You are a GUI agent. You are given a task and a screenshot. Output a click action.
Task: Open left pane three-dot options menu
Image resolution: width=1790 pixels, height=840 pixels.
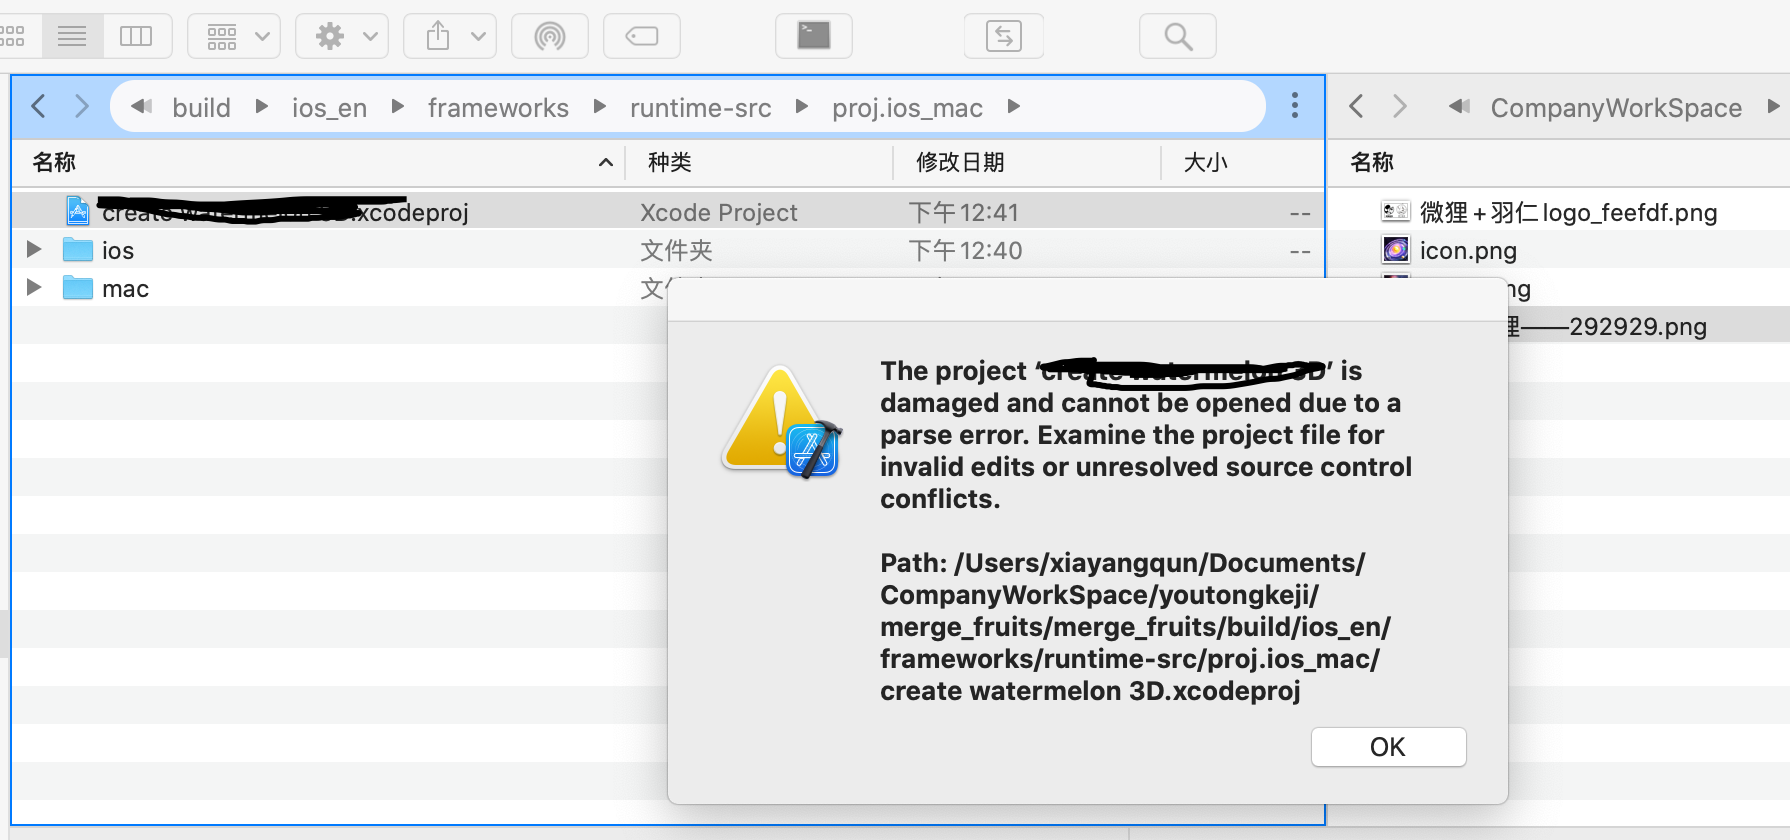(x=1294, y=106)
